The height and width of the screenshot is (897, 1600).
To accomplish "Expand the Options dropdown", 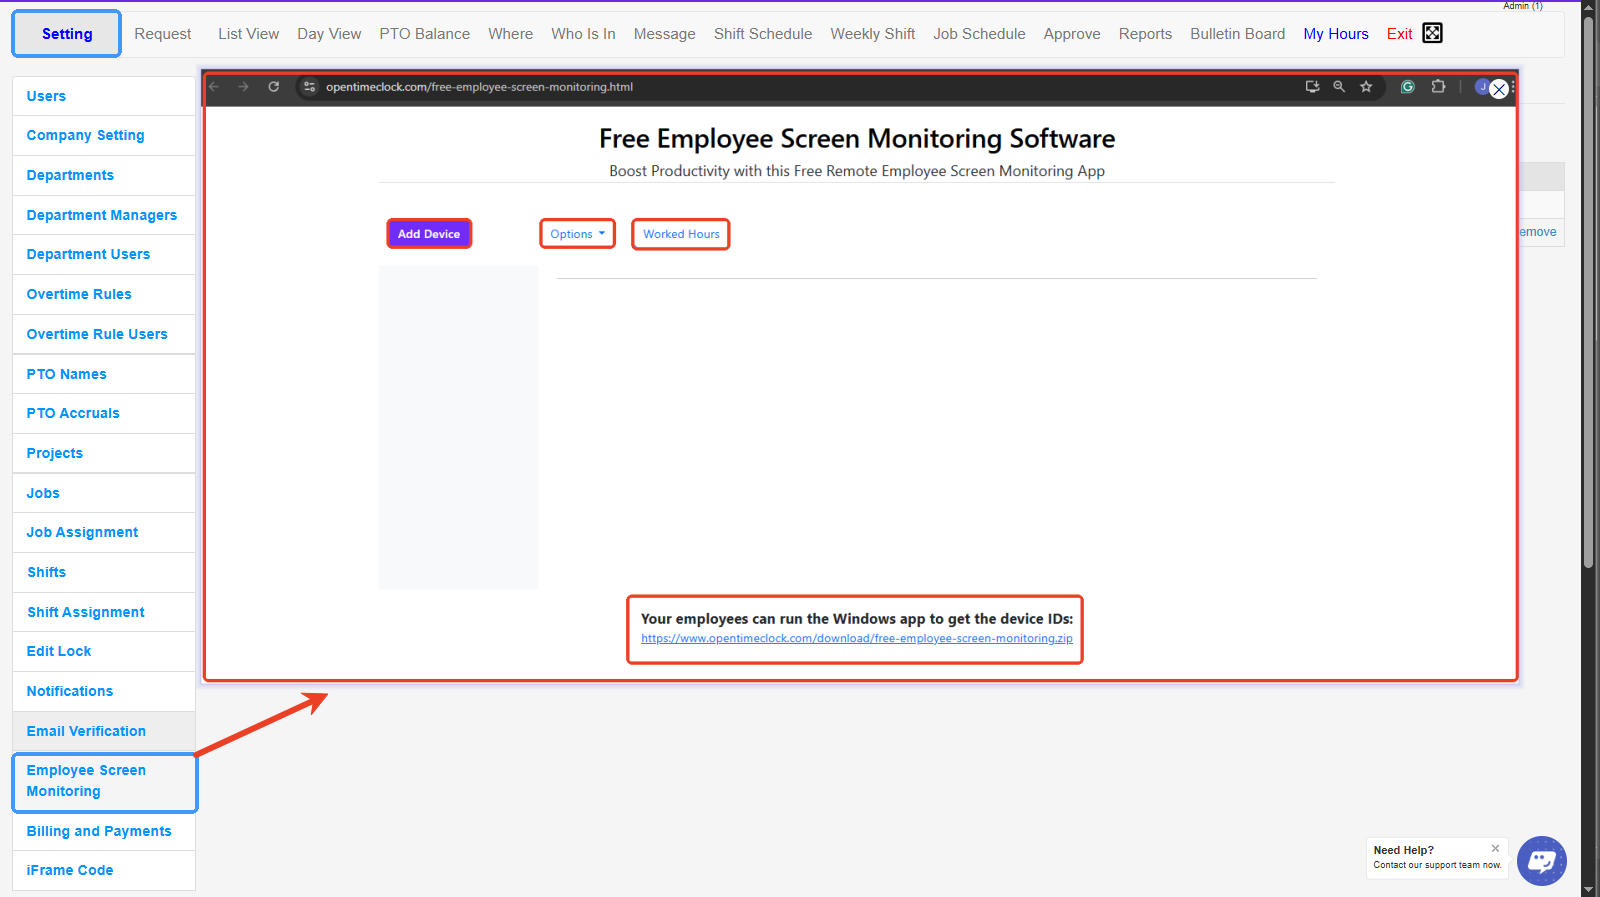I will click(577, 234).
